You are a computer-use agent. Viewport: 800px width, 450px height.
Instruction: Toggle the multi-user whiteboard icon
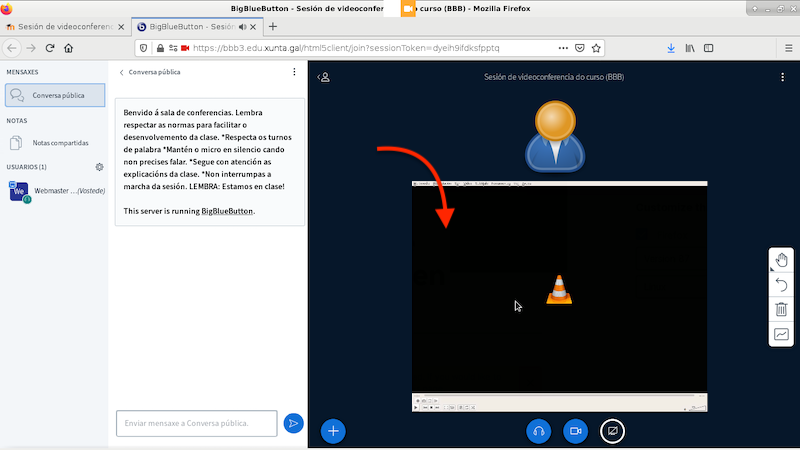point(781,335)
